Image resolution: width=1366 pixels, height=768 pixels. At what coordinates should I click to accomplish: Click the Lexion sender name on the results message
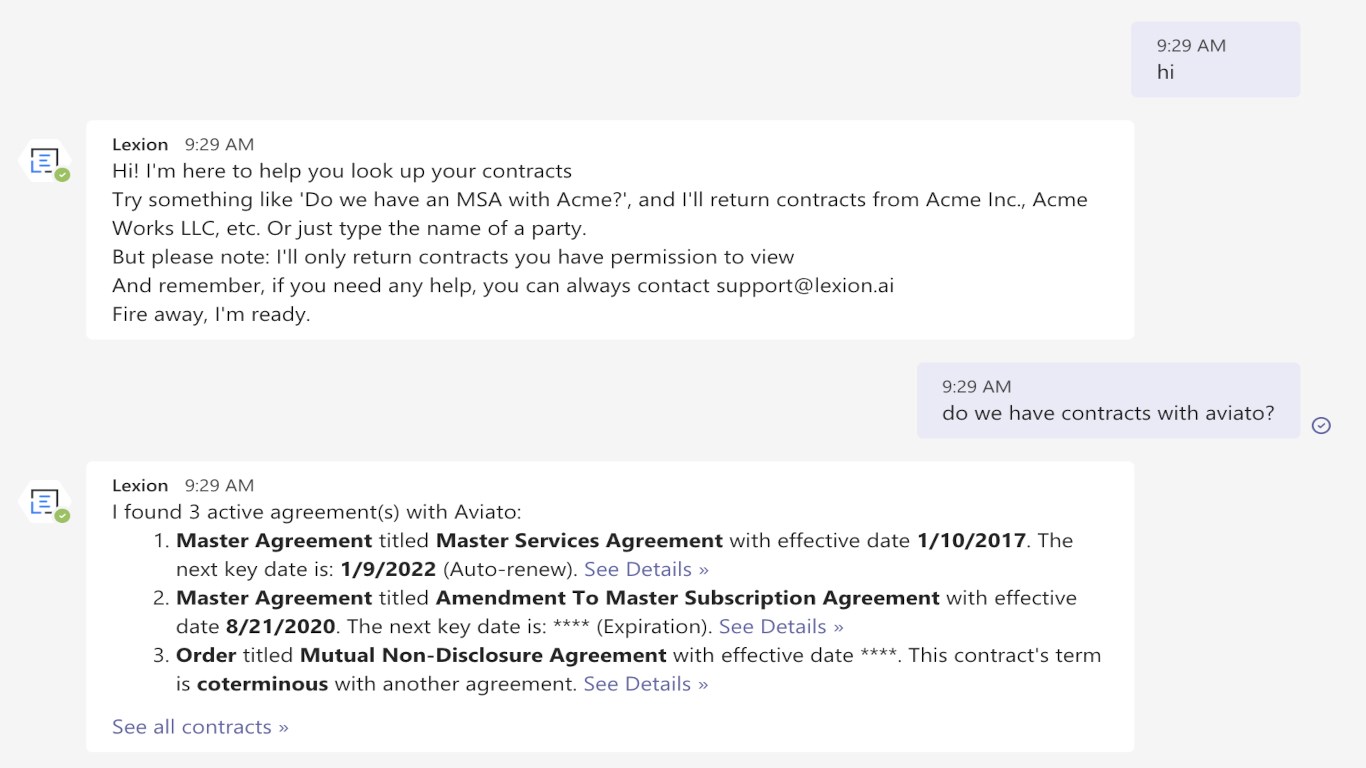140,486
